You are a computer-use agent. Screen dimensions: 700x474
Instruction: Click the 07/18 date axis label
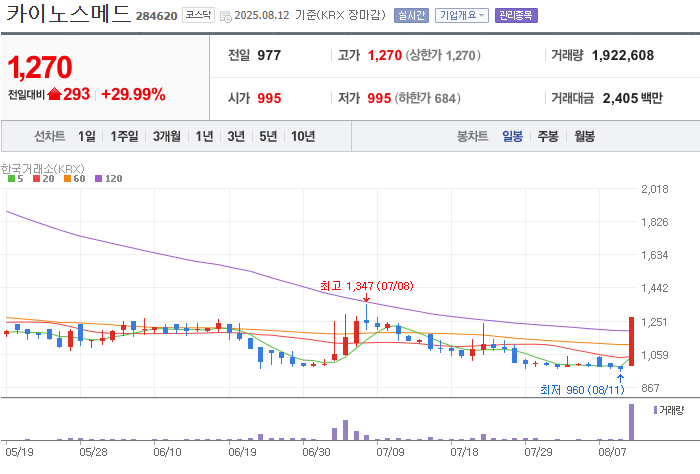click(x=464, y=452)
